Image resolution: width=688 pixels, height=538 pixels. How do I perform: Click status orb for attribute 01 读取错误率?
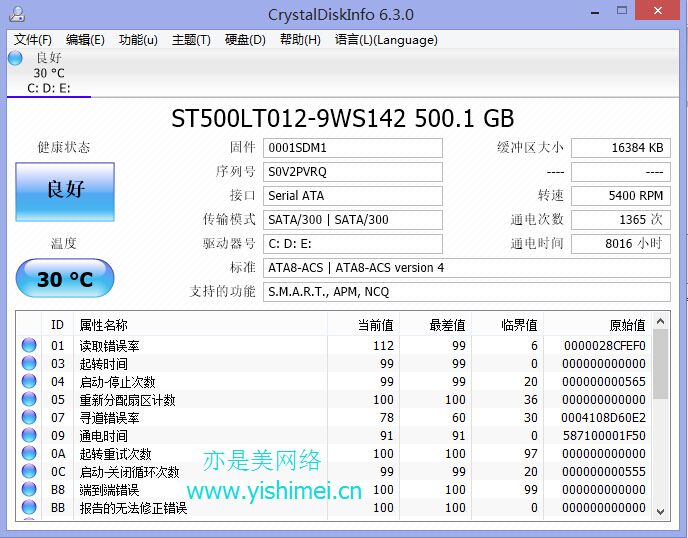(28, 346)
